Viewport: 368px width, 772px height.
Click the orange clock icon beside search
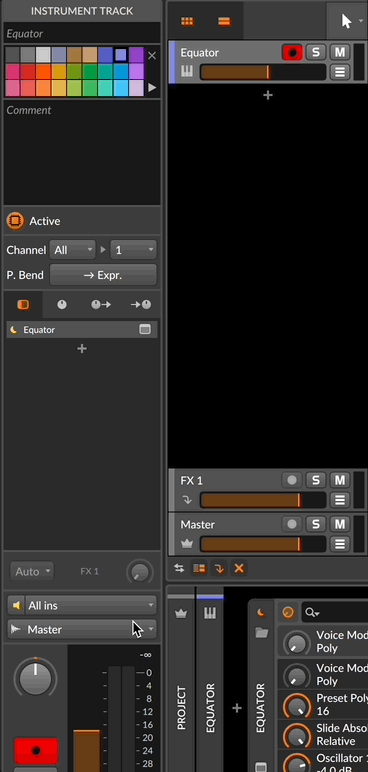click(x=288, y=612)
